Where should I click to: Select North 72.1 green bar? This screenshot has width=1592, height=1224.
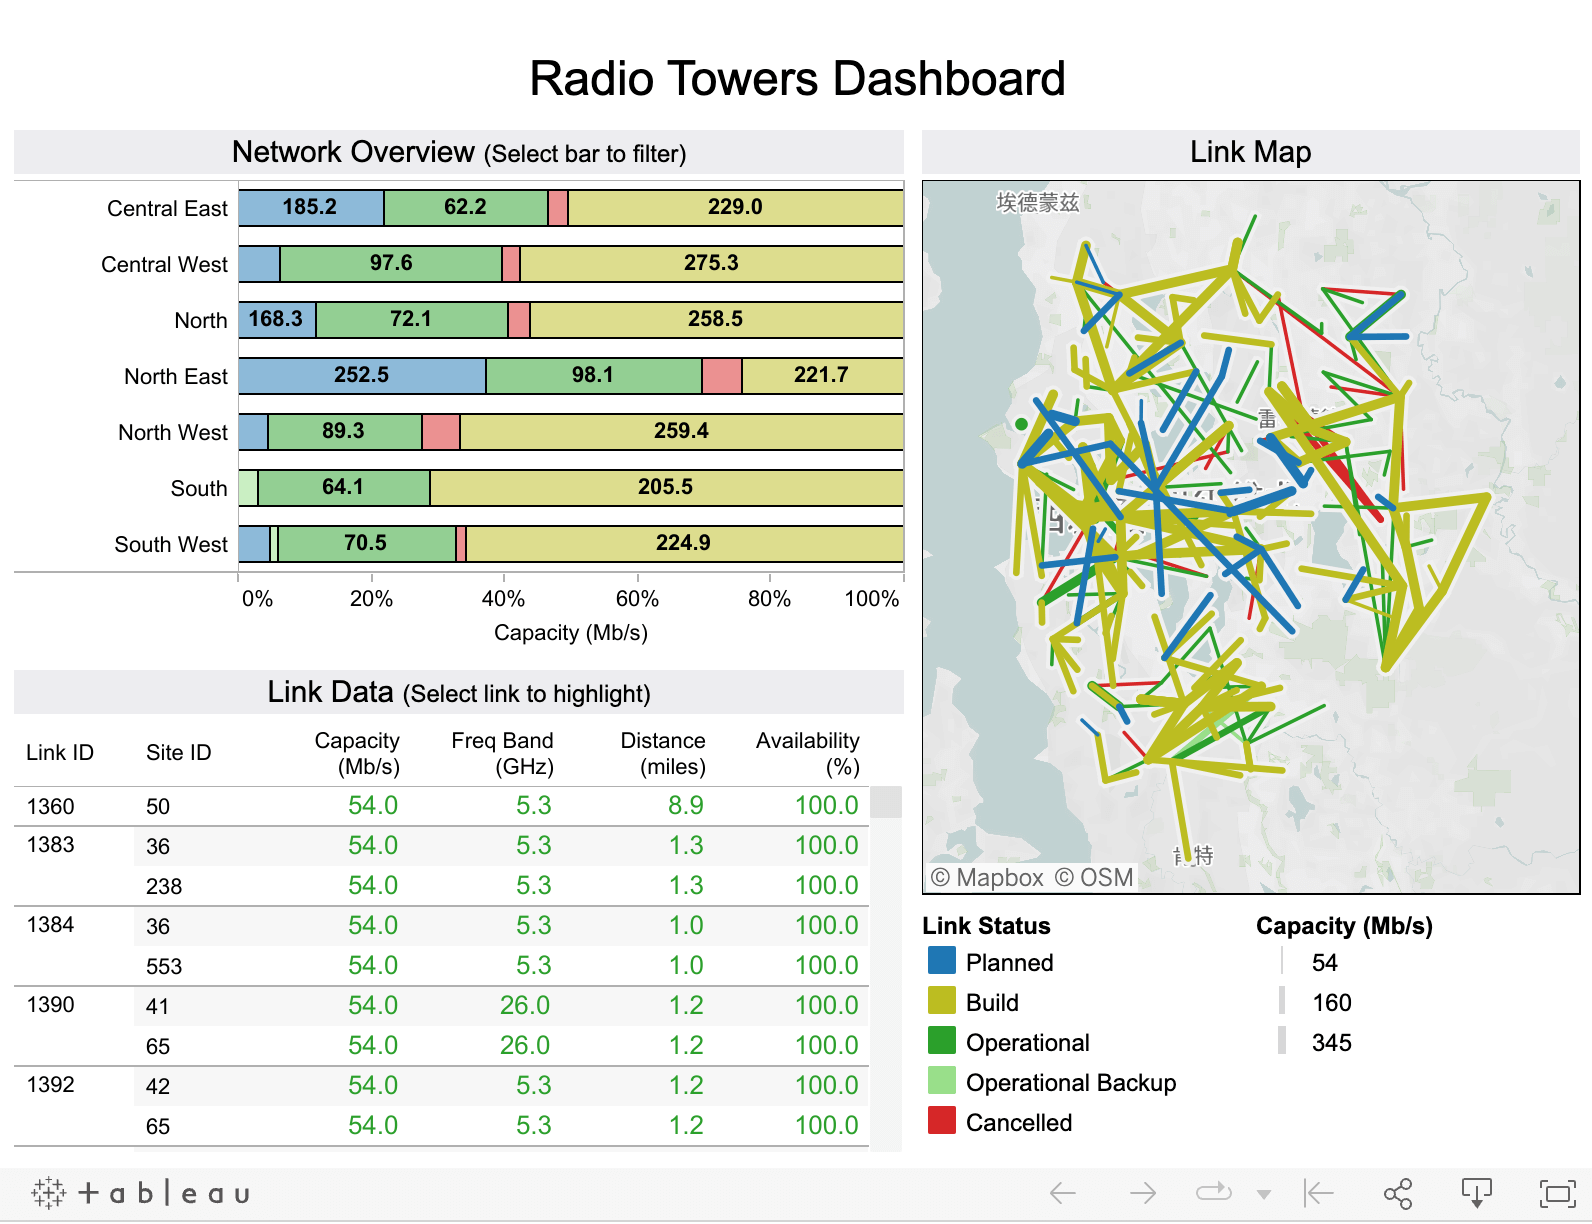click(x=412, y=319)
